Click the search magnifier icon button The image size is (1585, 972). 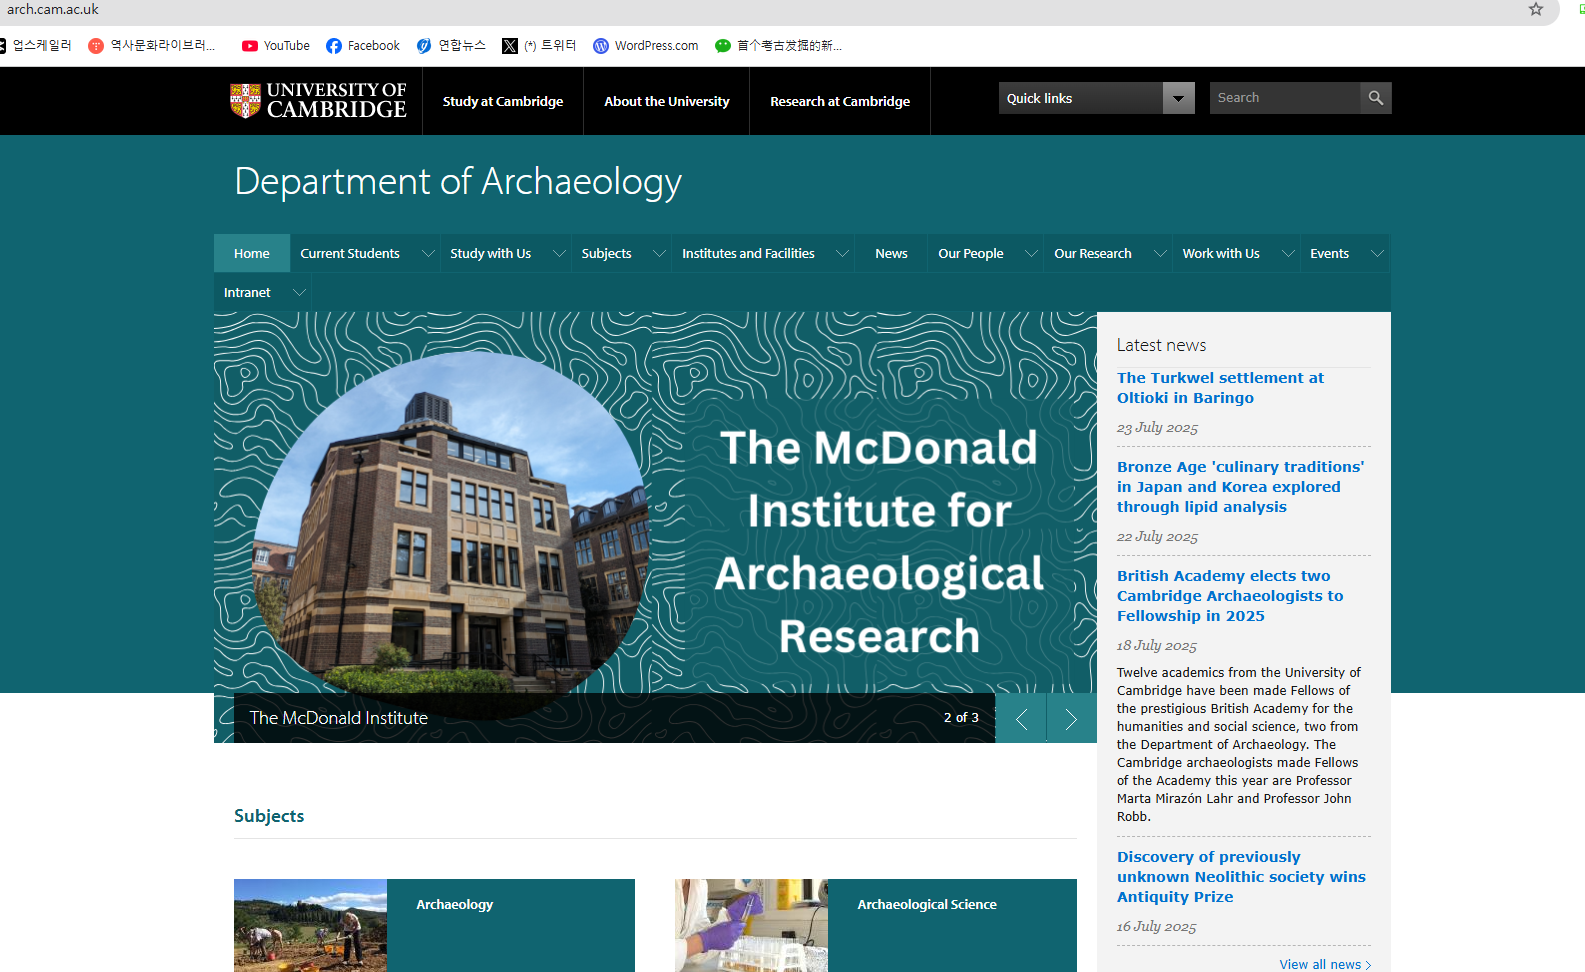(x=1376, y=98)
